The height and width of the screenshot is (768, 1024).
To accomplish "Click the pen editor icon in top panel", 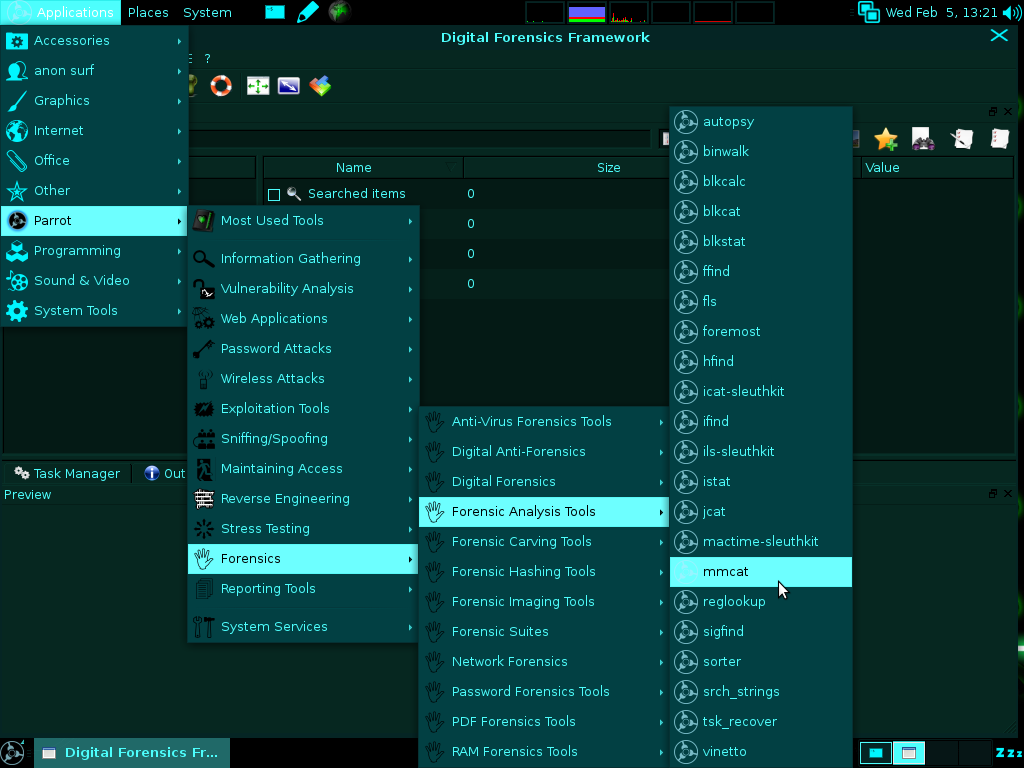I will [x=308, y=12].
